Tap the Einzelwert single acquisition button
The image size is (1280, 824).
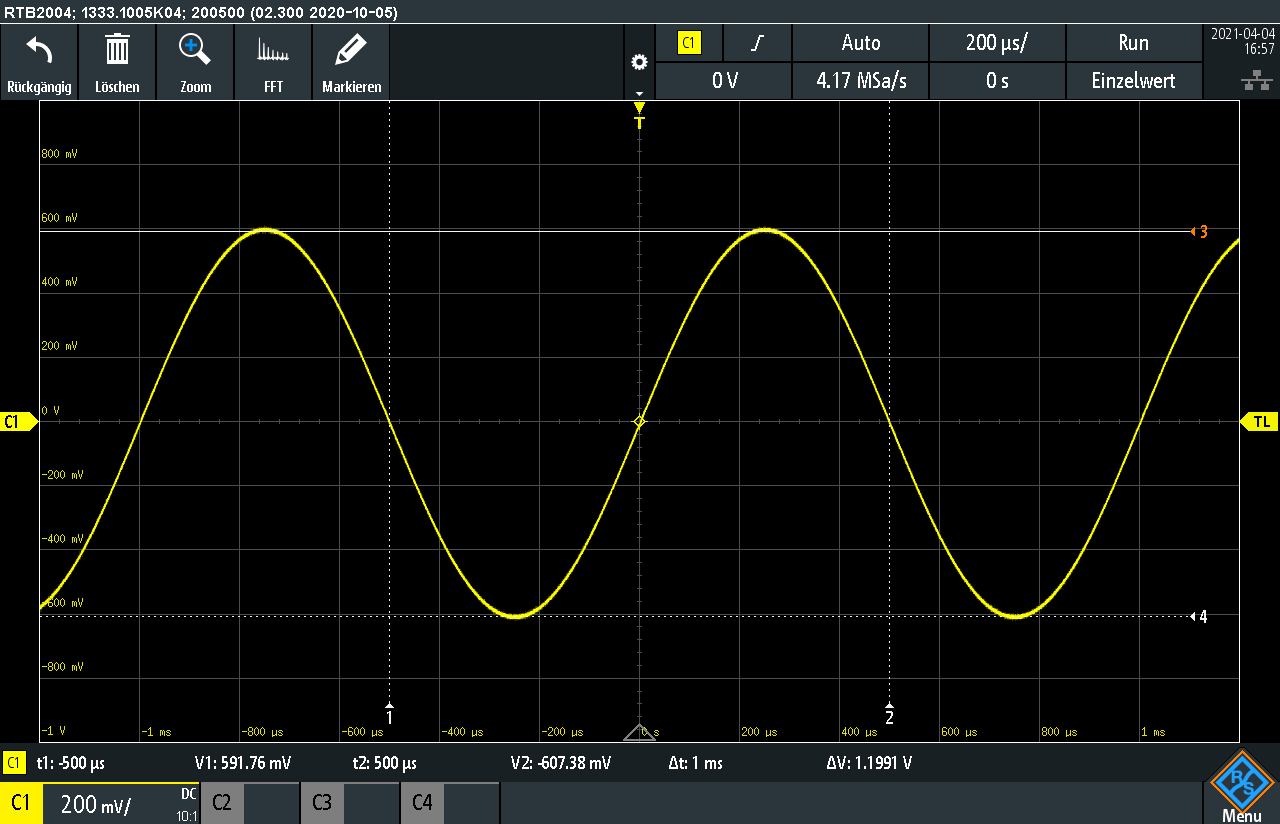coord(1133,81)
